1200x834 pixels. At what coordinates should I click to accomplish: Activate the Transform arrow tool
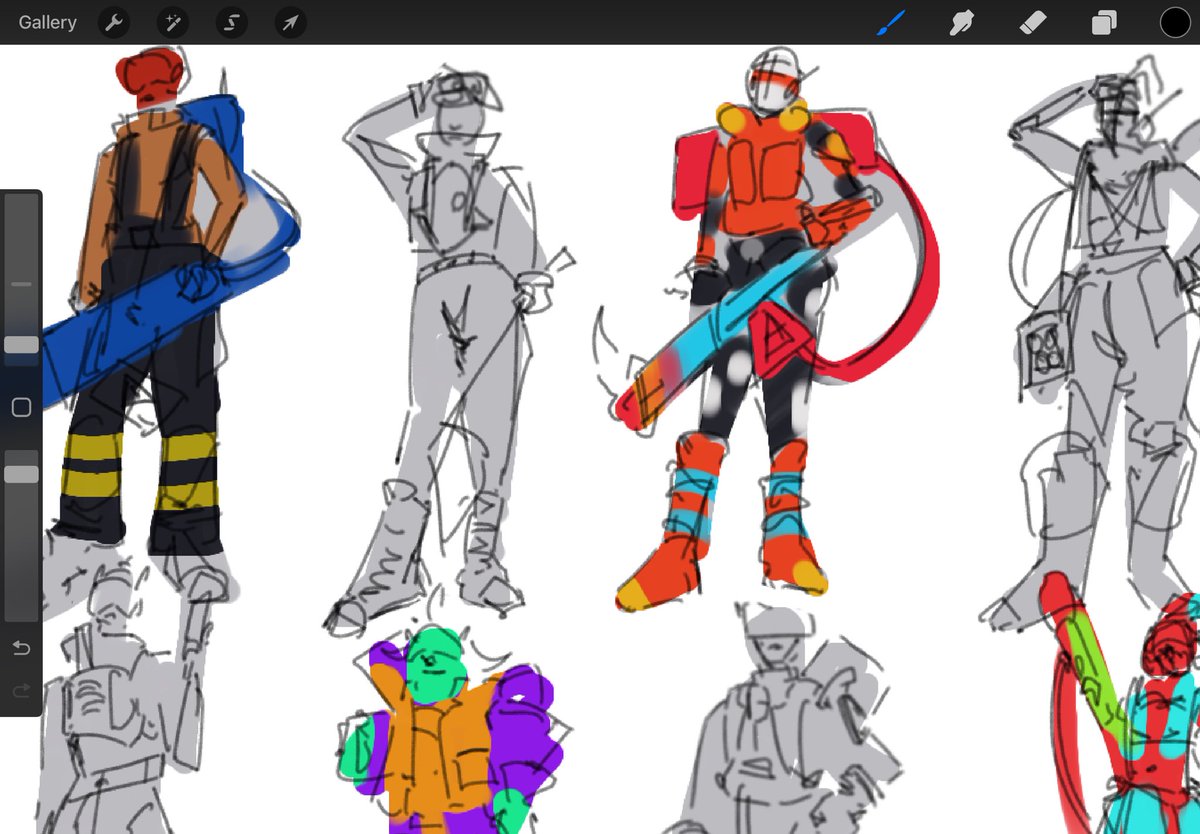pyautogui.click(x=291, y=22)
